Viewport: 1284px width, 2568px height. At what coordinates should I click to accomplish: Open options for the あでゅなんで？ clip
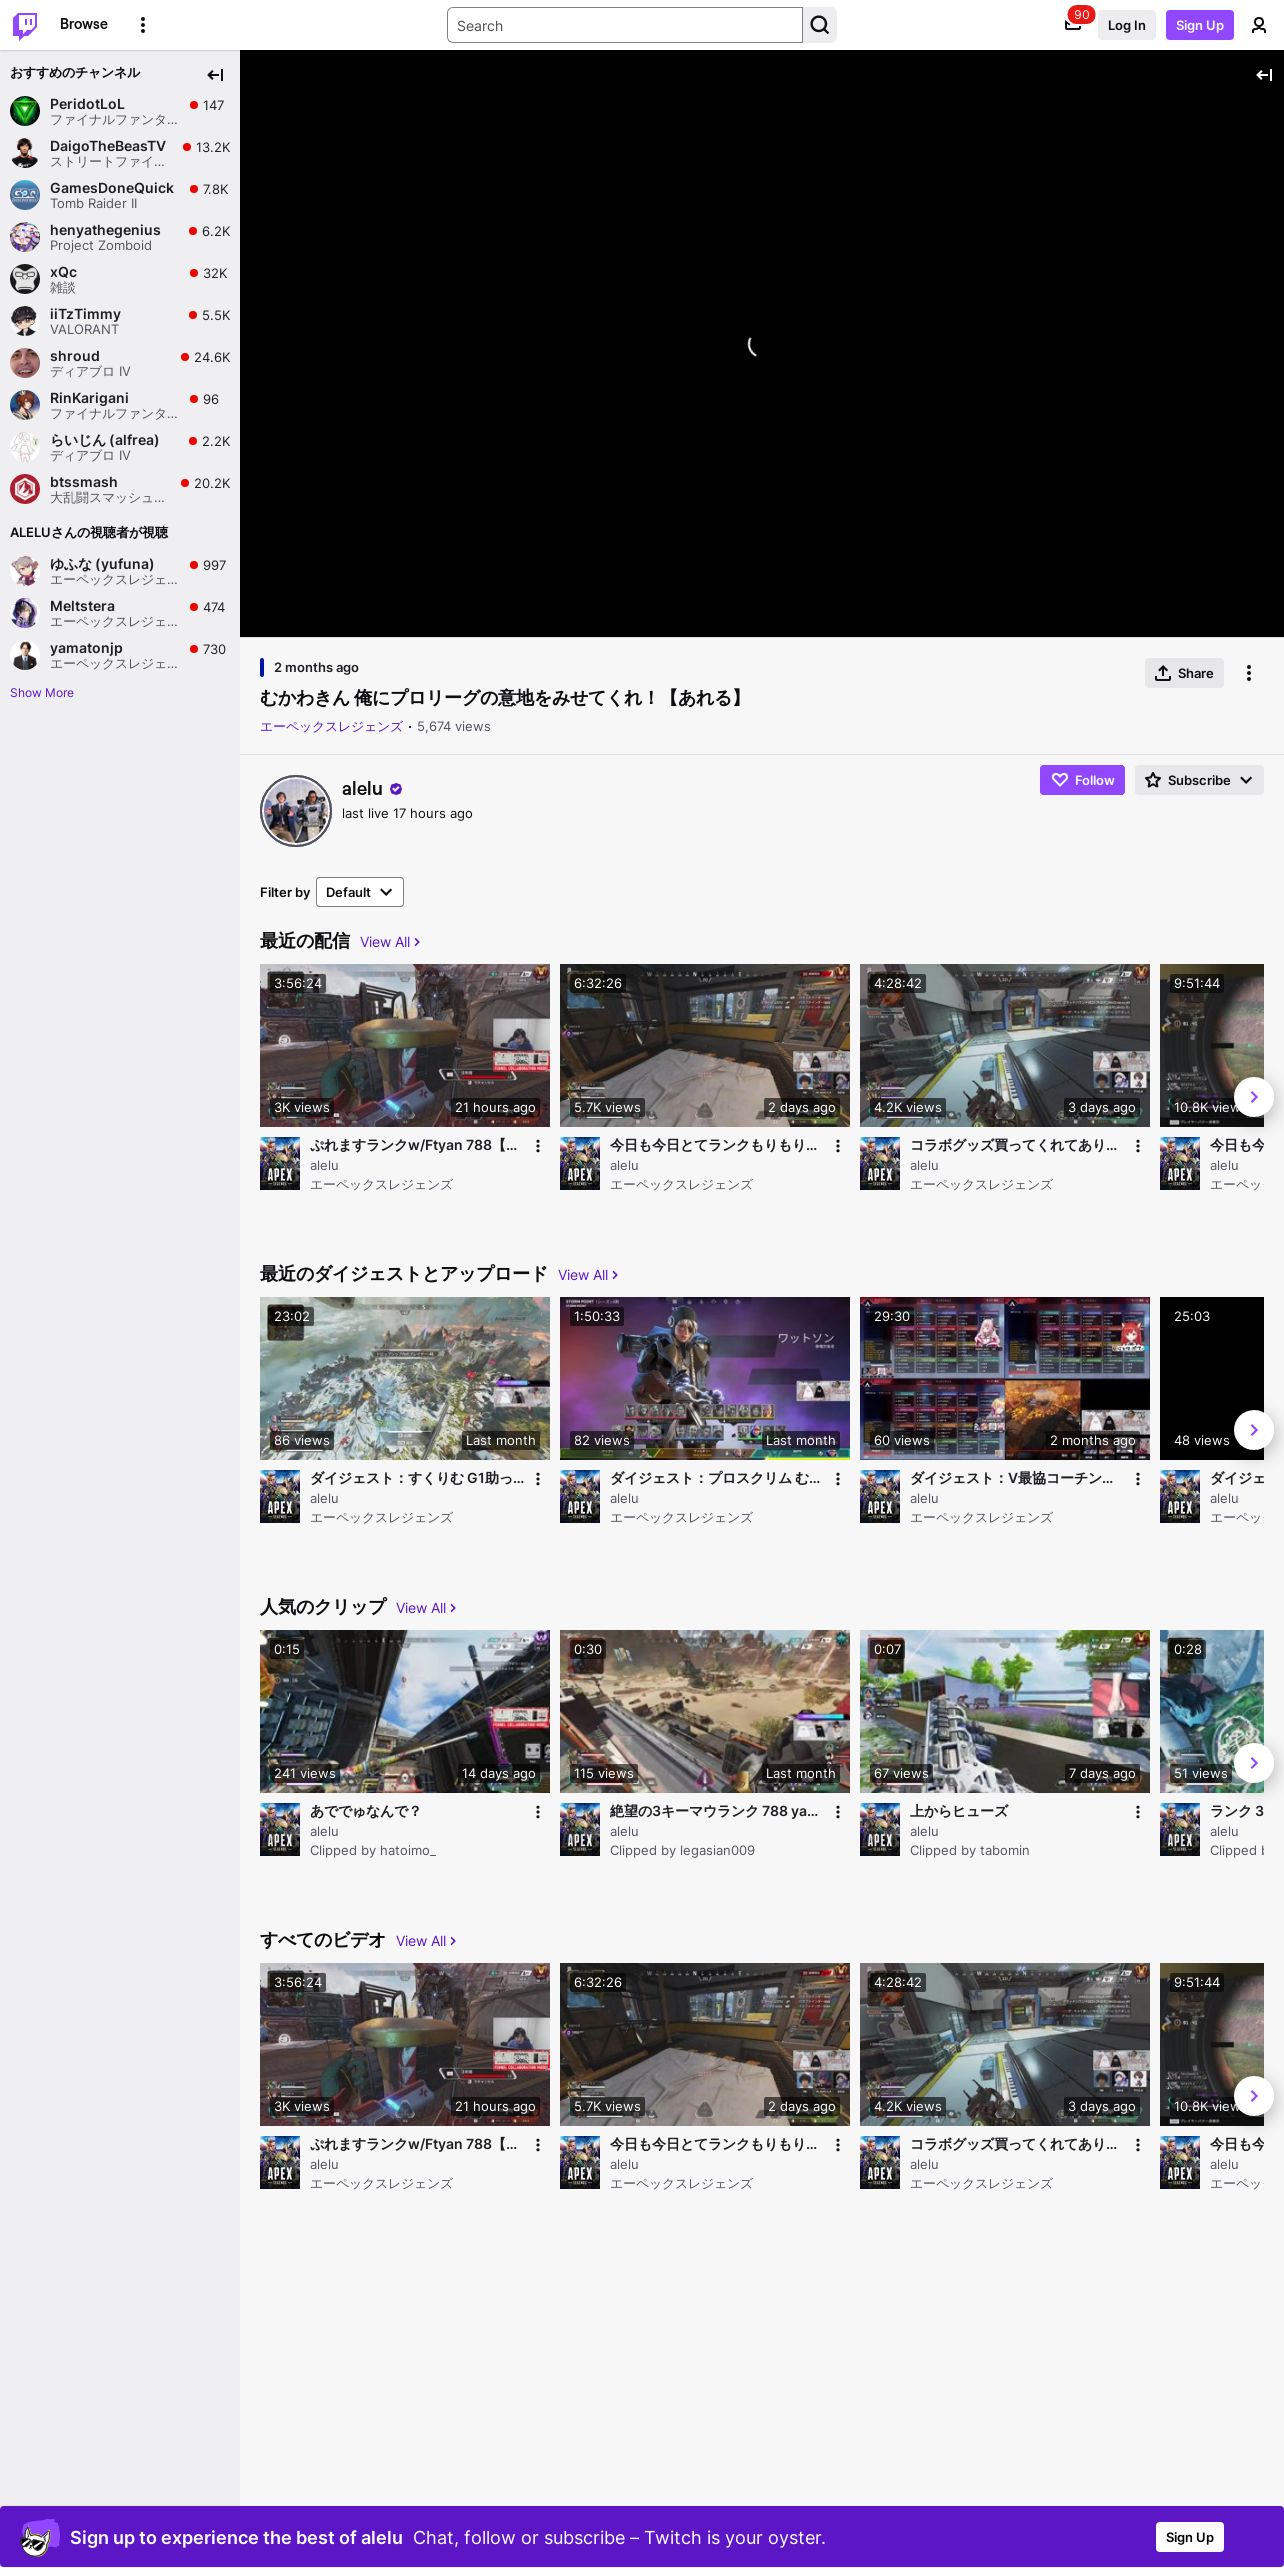pos(537,1812)
